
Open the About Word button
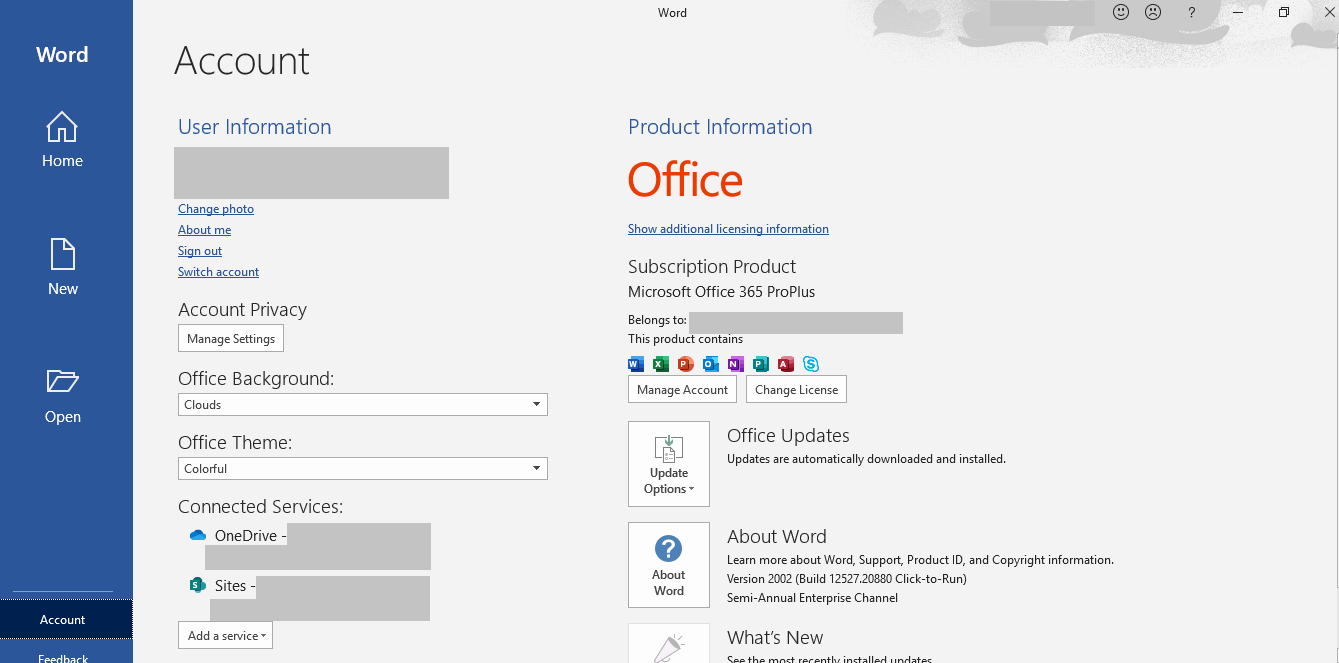click(669, 565)
